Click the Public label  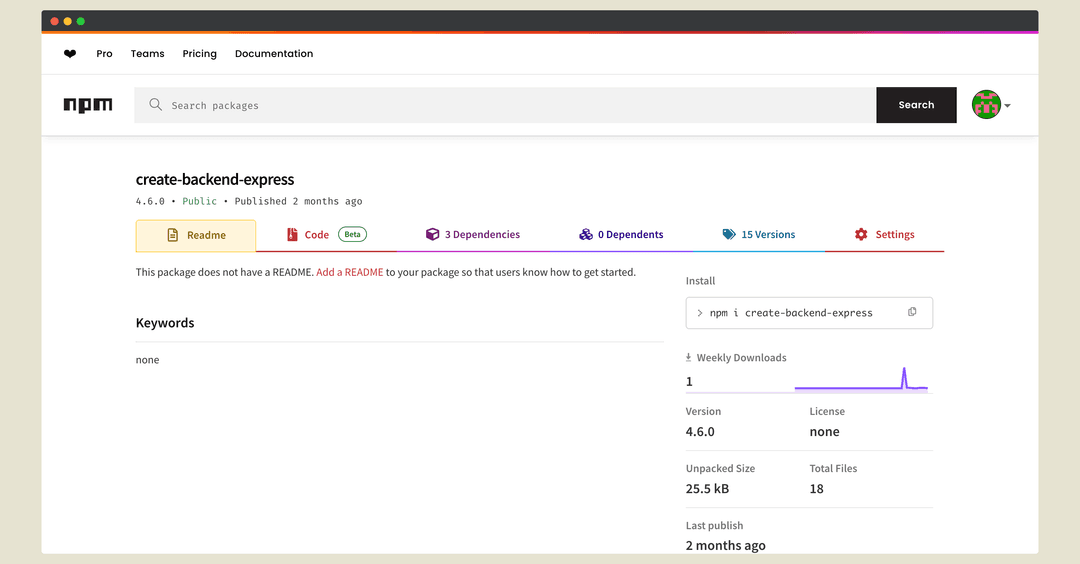click(x=199, y=201)
